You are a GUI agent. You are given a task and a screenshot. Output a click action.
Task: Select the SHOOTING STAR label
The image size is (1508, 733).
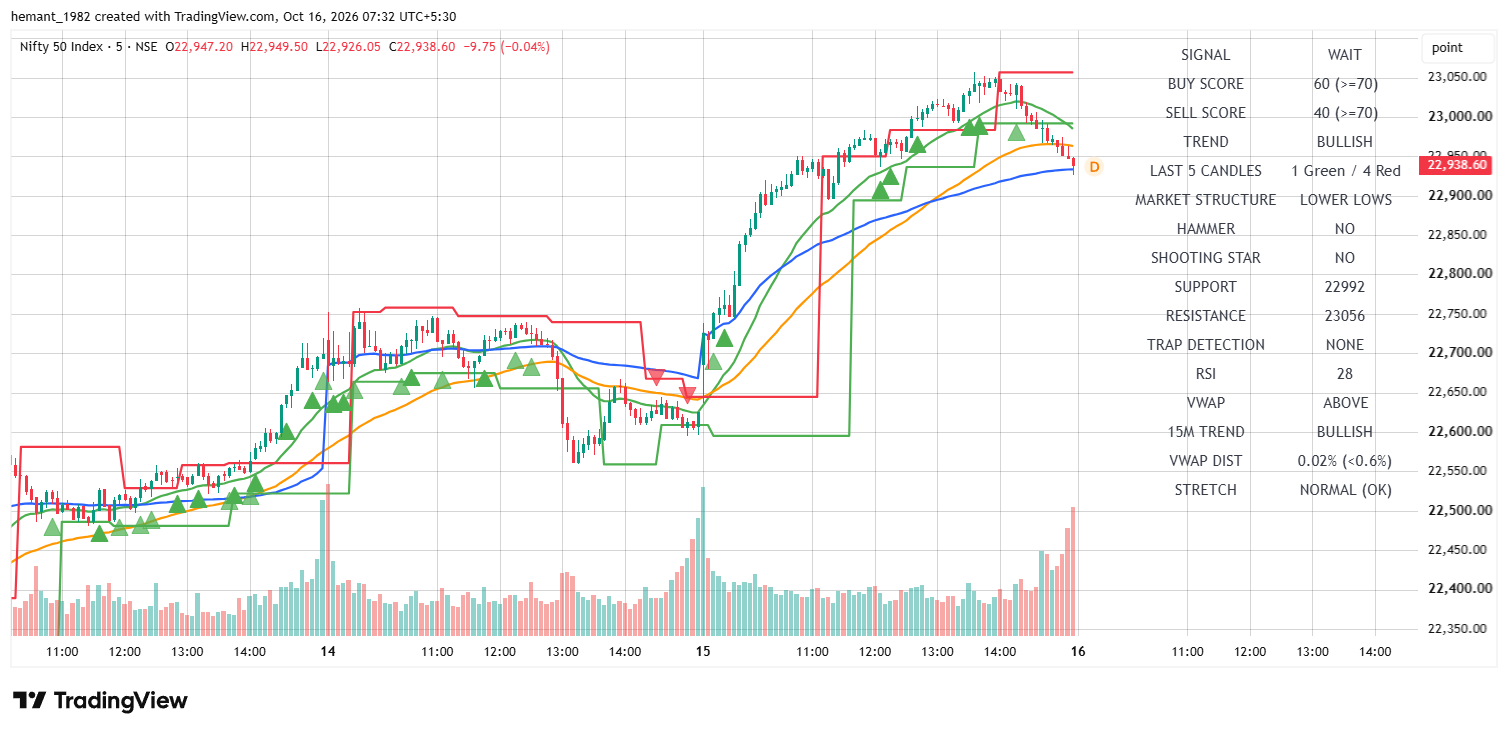(1205, 258)
